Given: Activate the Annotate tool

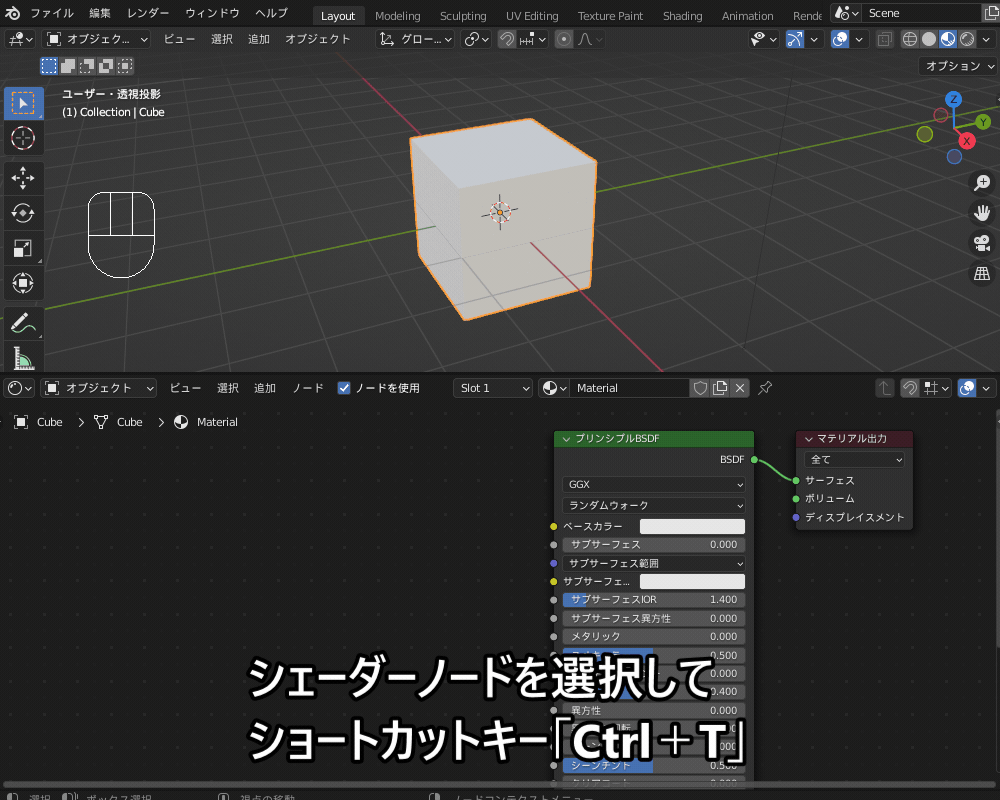Looking at the screenshot, I should [24, 320].
